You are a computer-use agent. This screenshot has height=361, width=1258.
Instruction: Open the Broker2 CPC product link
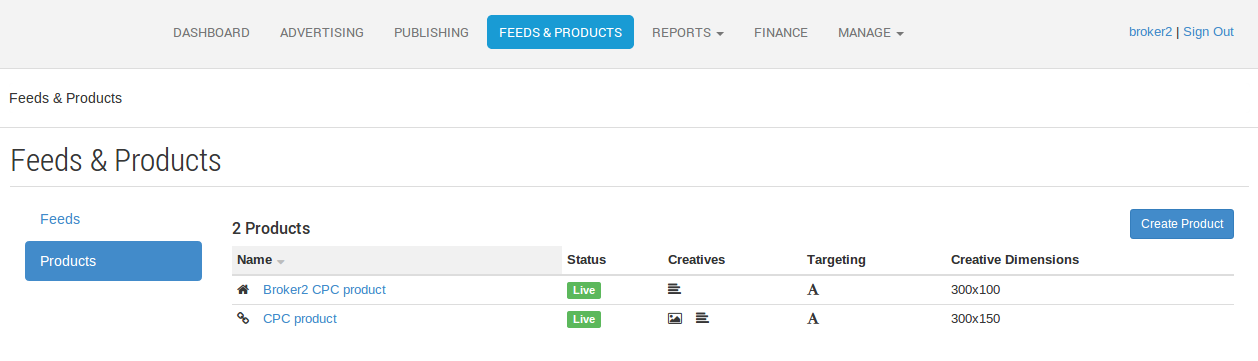(324, 290)
